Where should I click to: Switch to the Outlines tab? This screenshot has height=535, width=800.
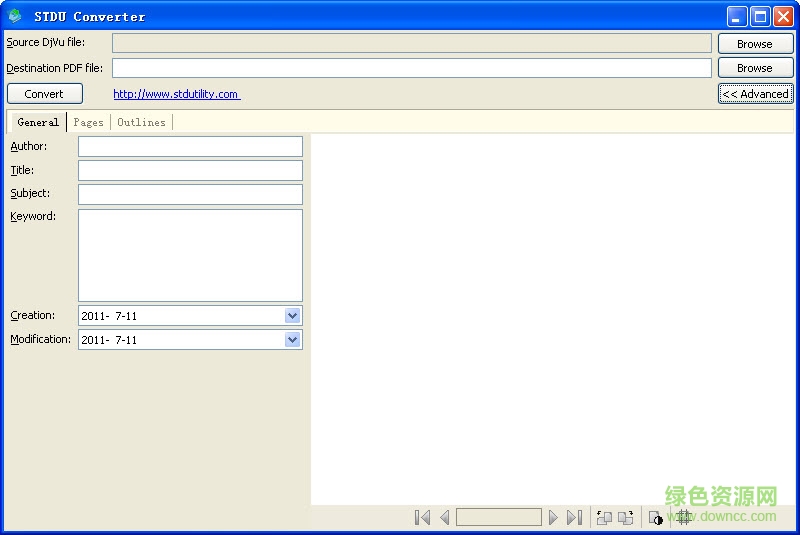click(x=141, y=122)
